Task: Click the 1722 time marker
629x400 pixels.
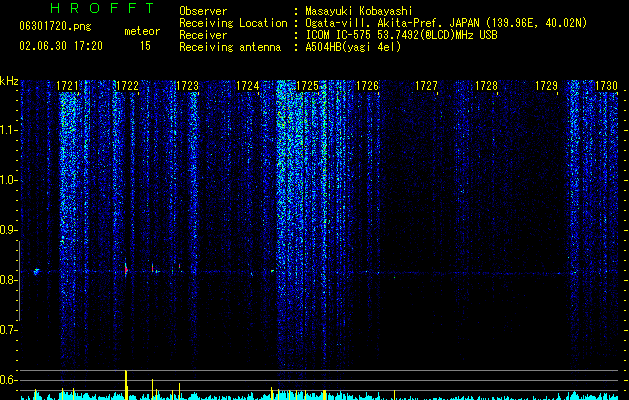Action: [127, 86]
